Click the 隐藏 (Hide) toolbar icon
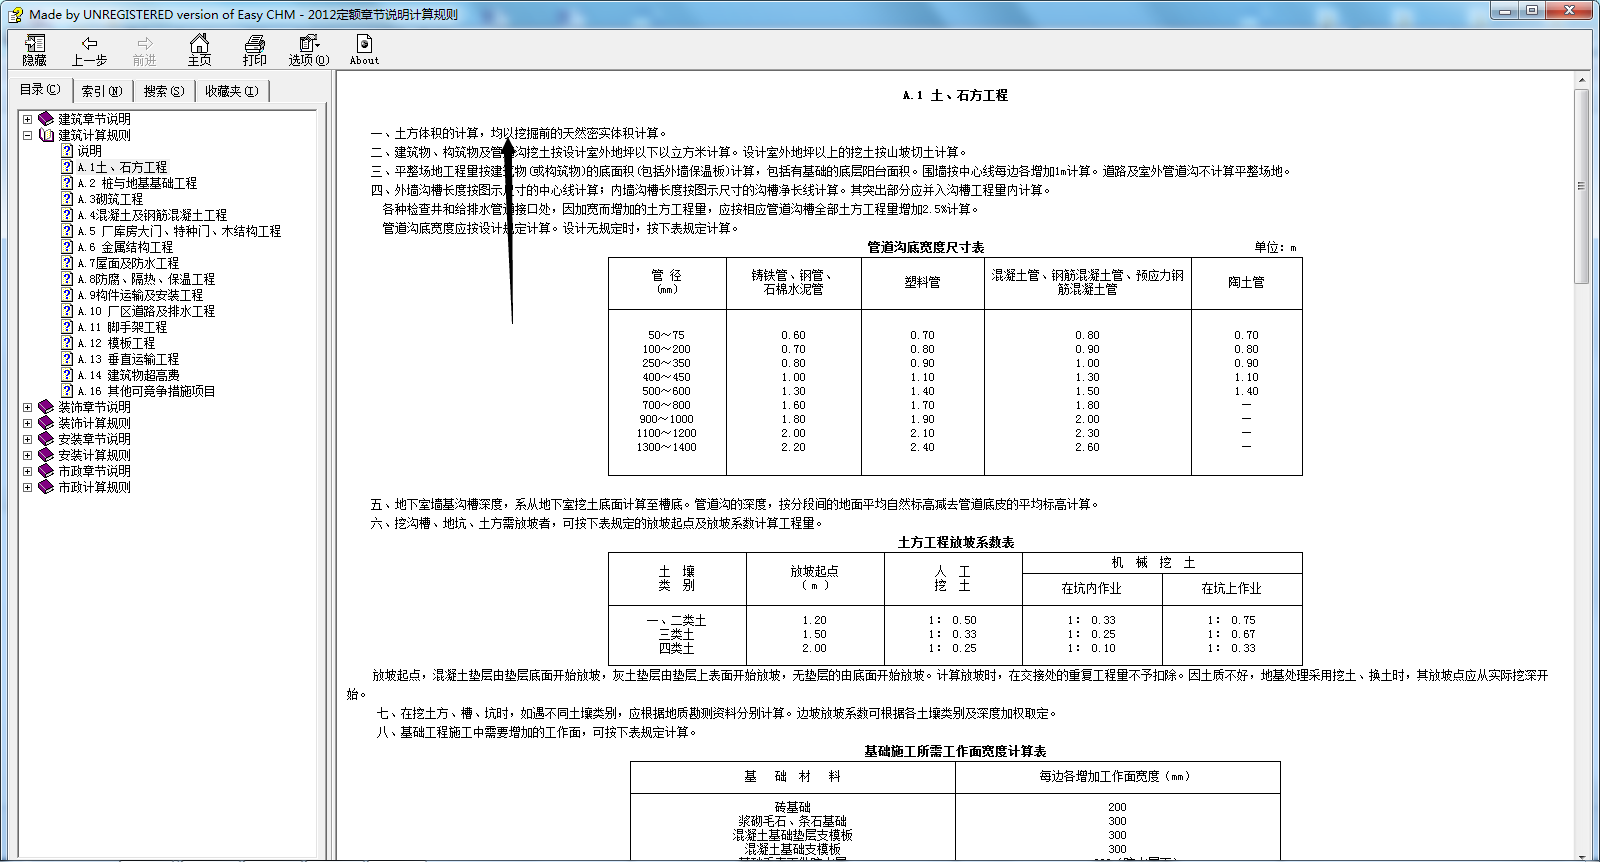Screen dimensions: 1600x862 coord(35,49)
